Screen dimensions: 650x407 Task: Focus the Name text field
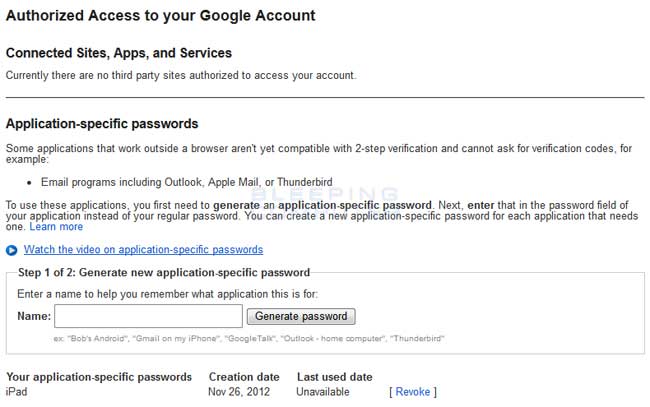(148, 316)
